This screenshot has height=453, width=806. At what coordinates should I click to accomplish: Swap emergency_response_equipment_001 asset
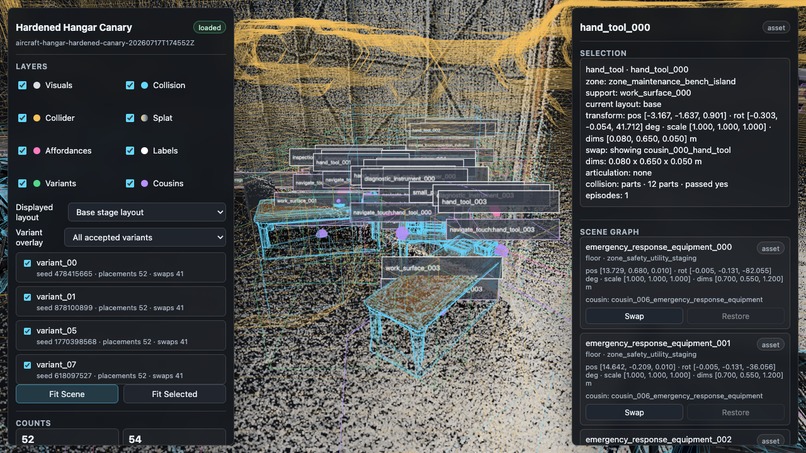[634, 412]
